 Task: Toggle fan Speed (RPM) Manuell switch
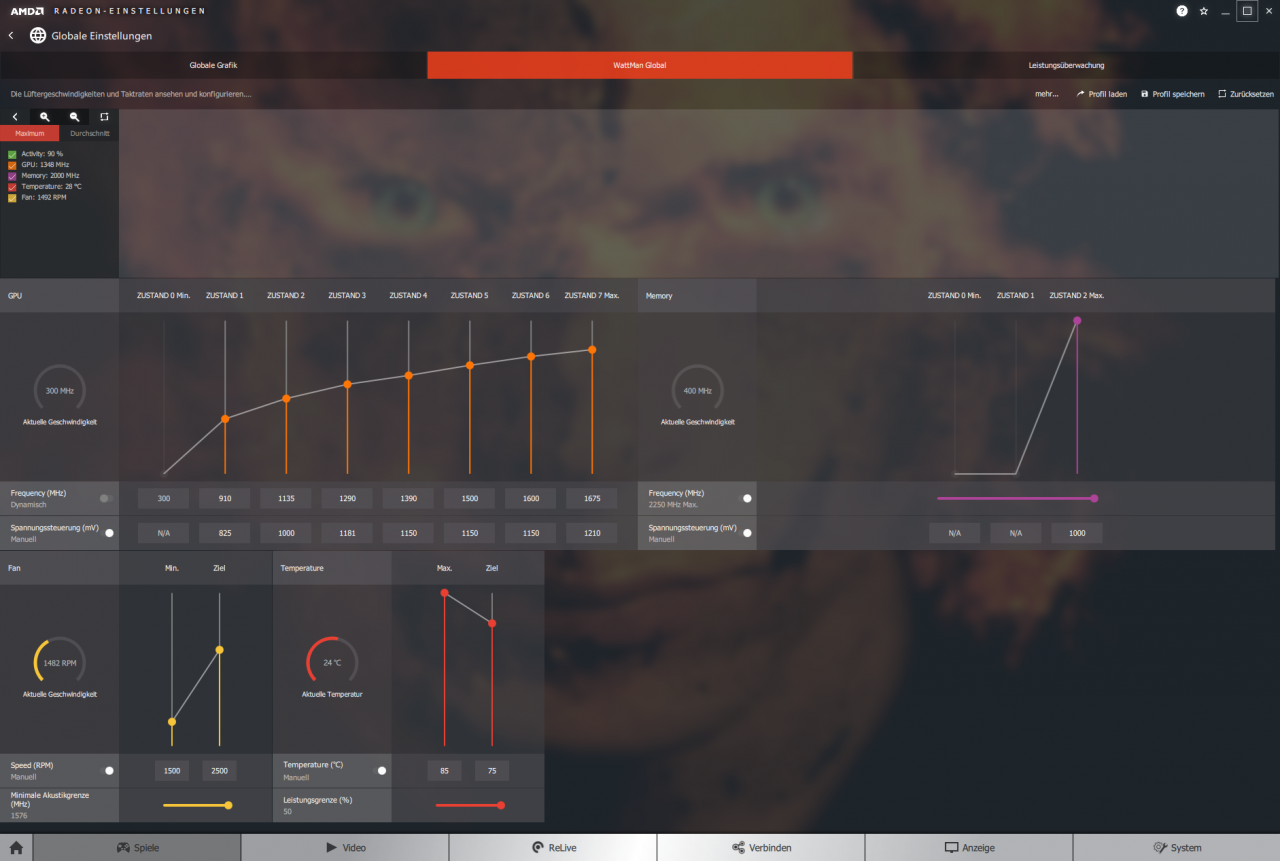107,771
